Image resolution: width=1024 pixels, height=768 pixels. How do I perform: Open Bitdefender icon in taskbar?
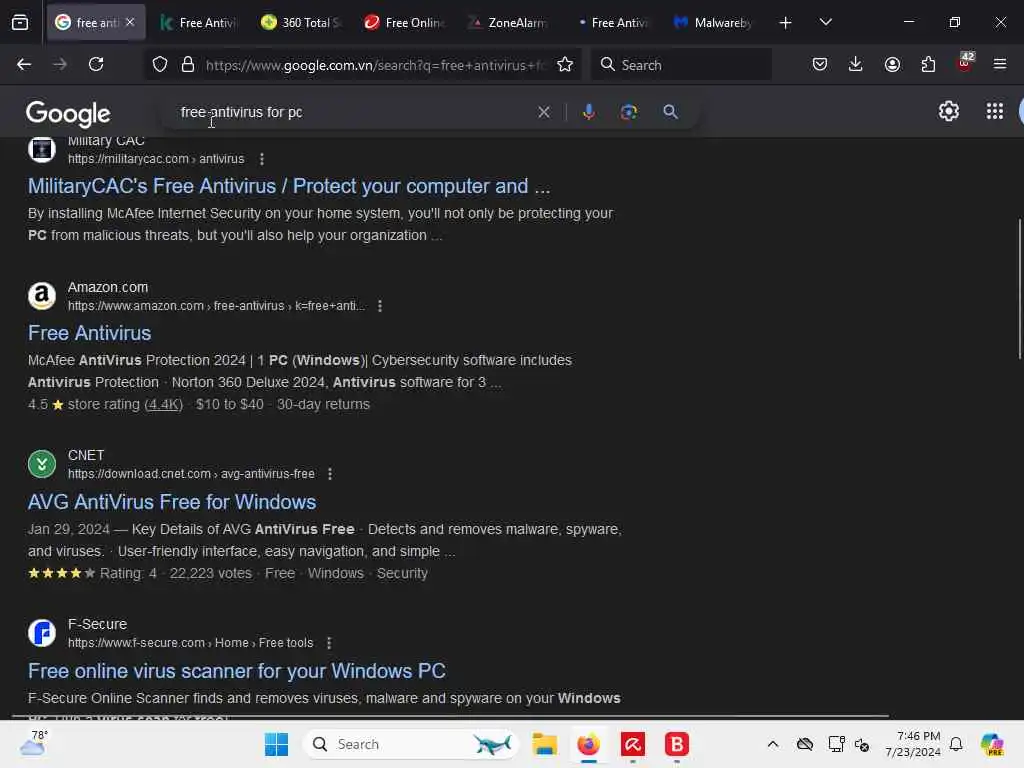click(677, 744)
